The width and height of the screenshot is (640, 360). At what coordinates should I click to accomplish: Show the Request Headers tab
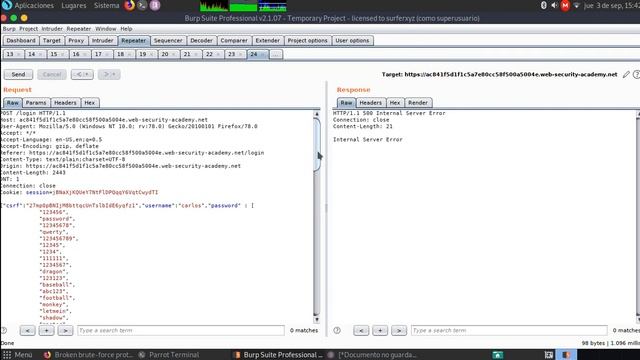(x=65, y=103)
